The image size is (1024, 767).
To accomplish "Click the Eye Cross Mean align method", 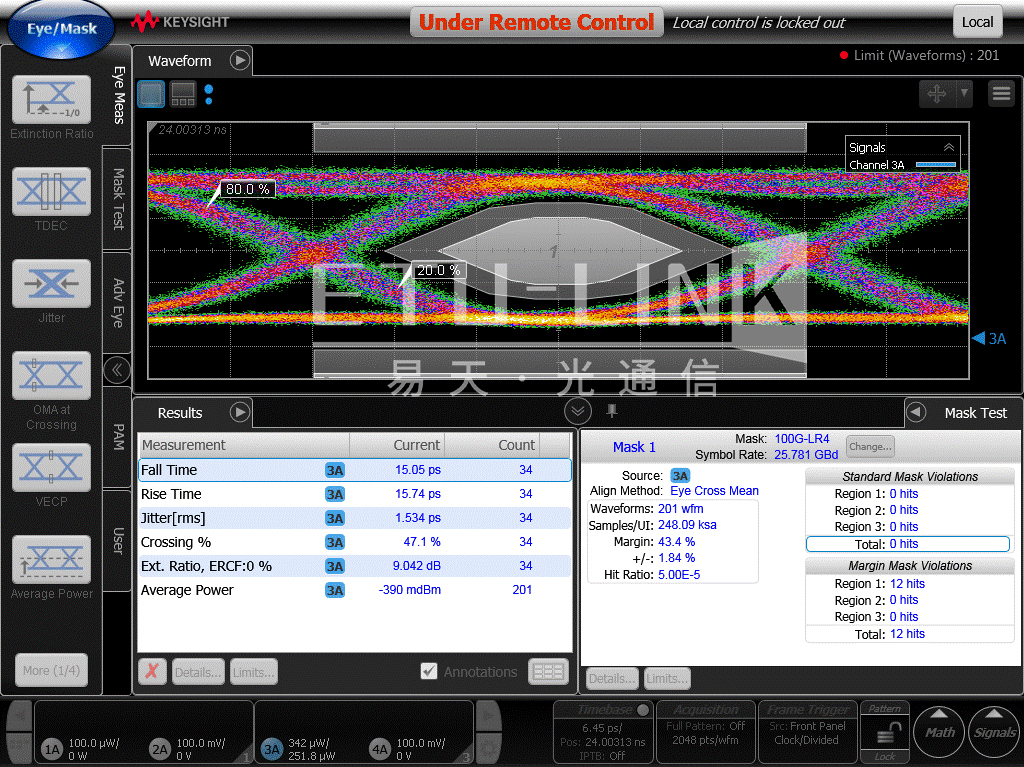I will (x=714, y=491).
